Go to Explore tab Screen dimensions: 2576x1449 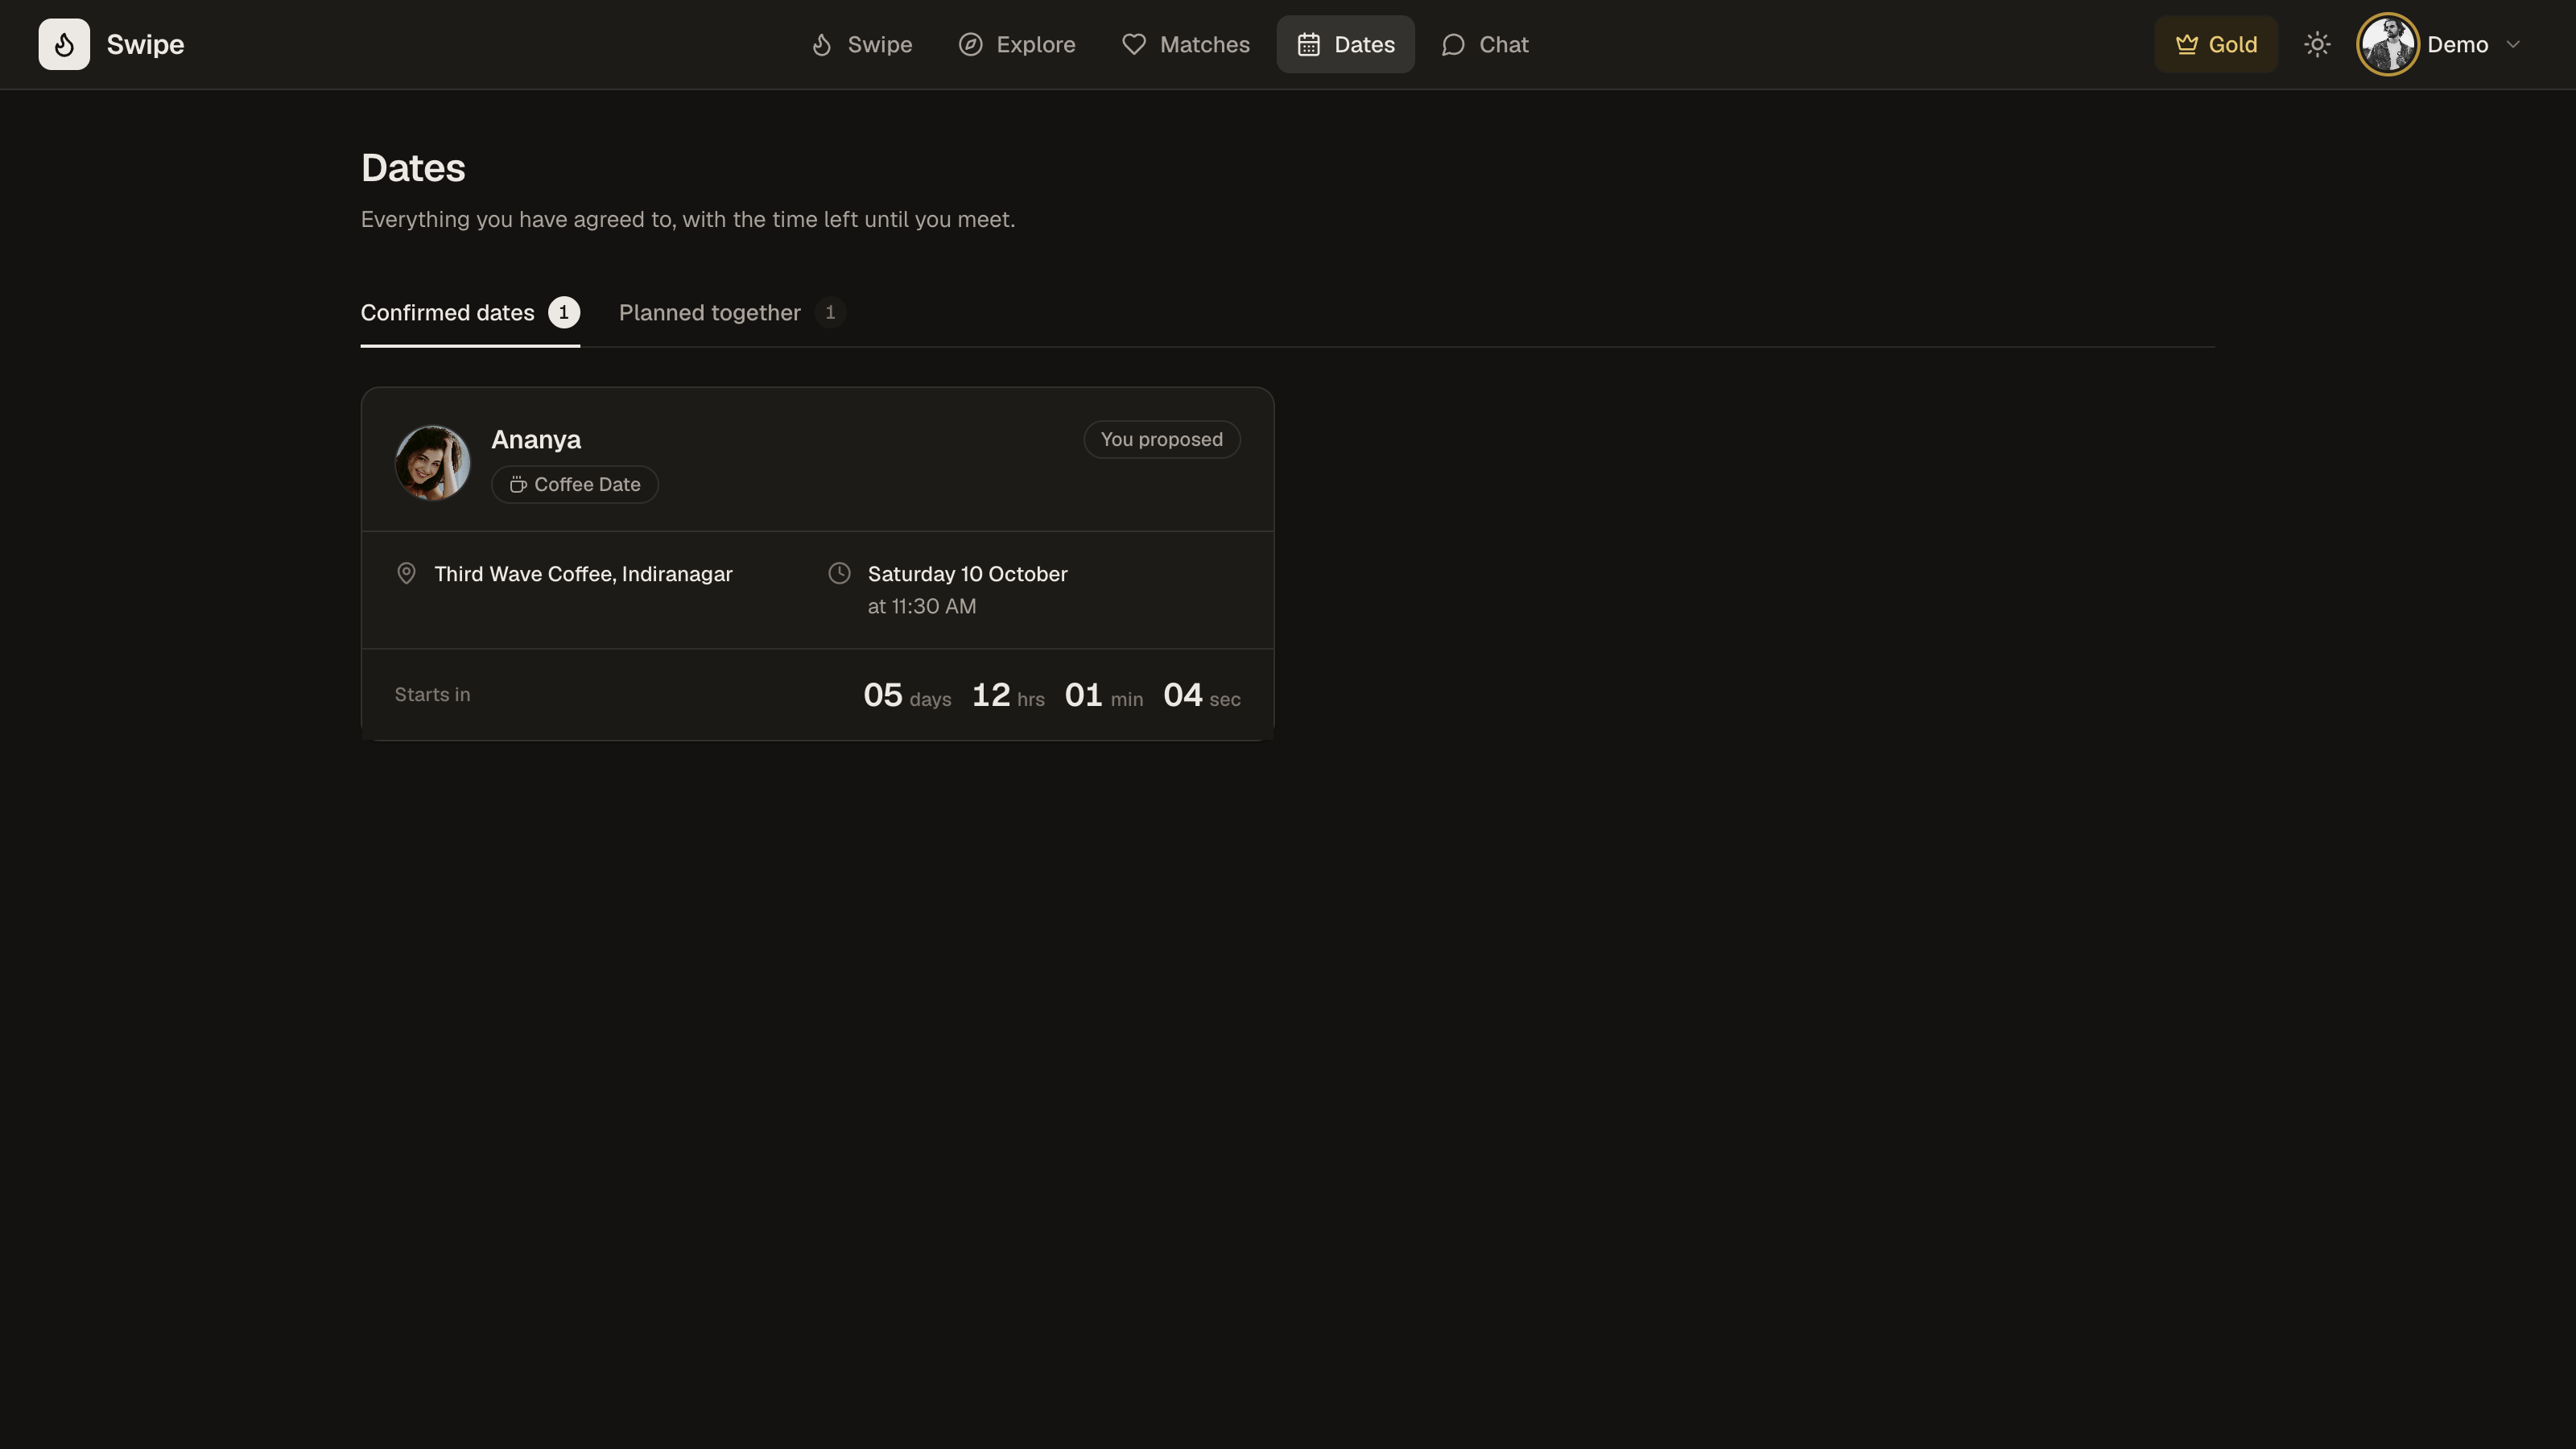pos(1017,44)
